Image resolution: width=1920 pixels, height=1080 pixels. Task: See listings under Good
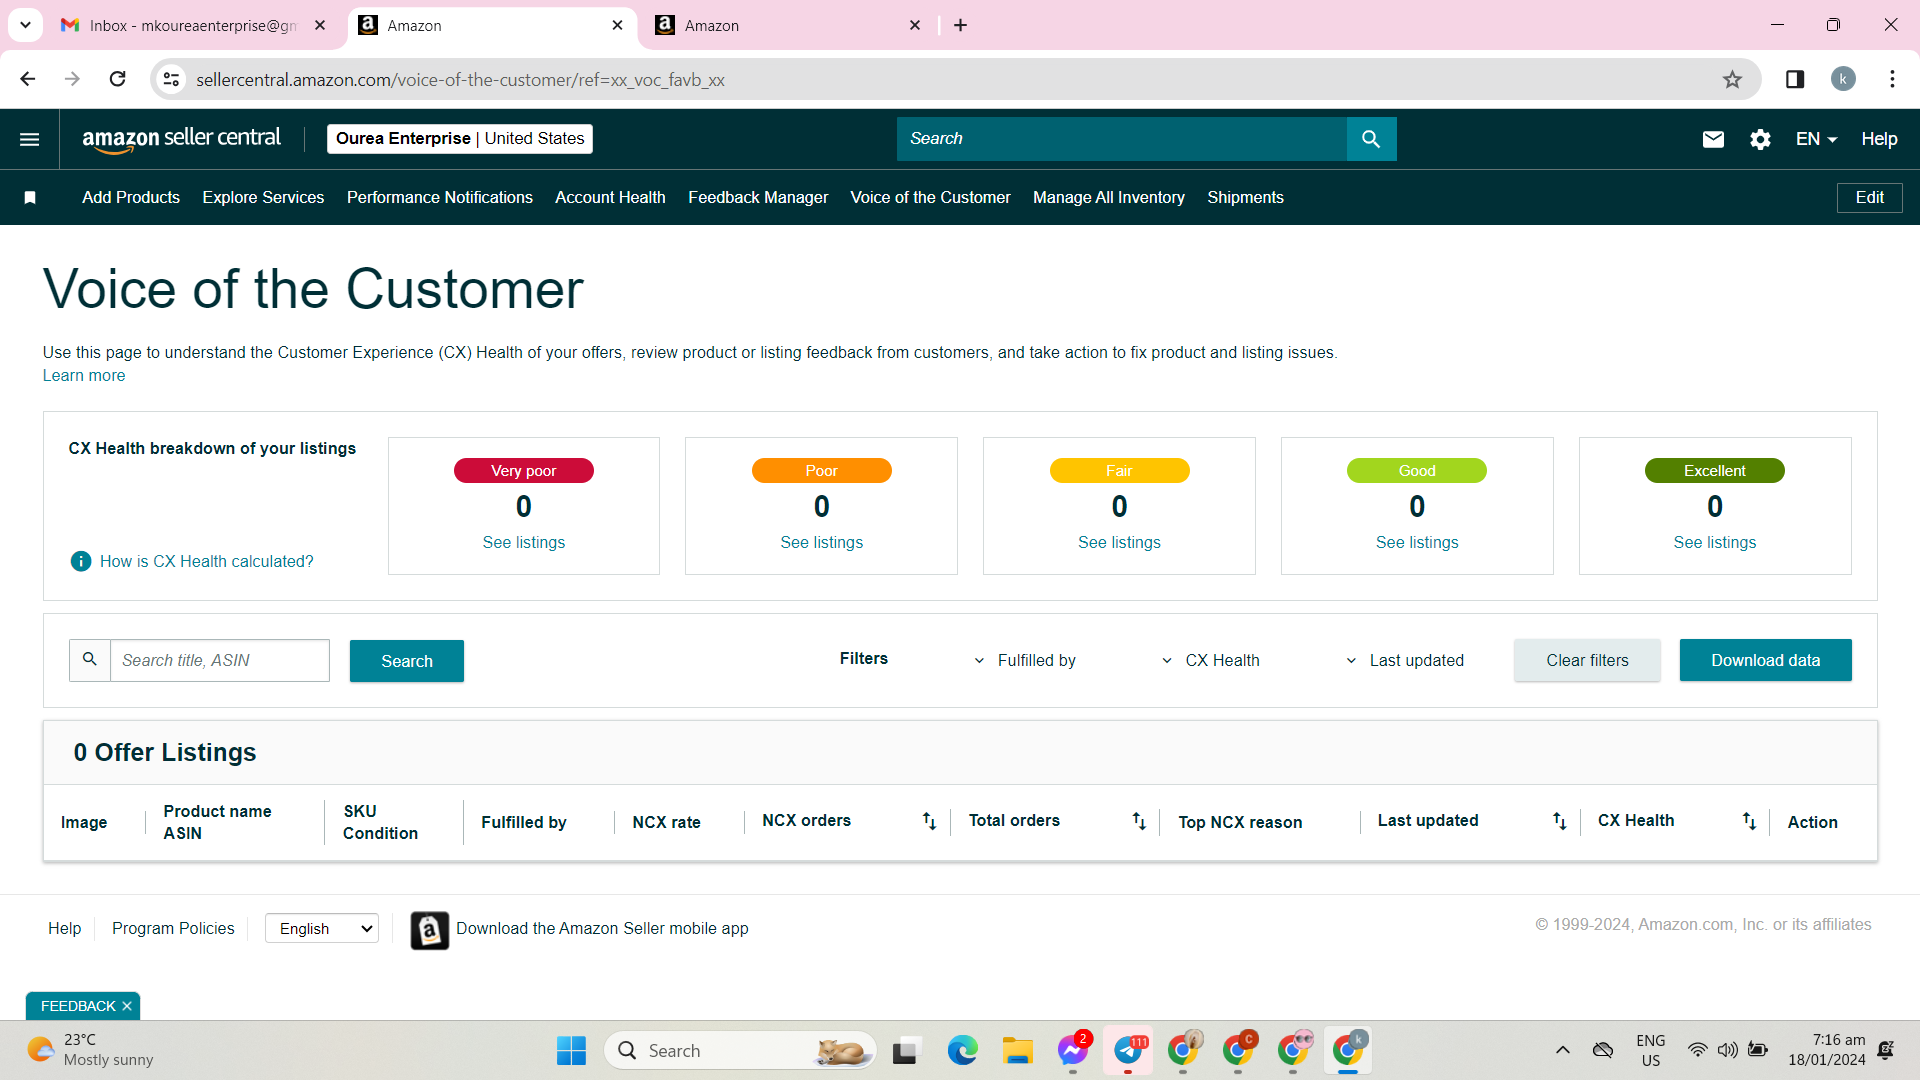[1417, 543]
